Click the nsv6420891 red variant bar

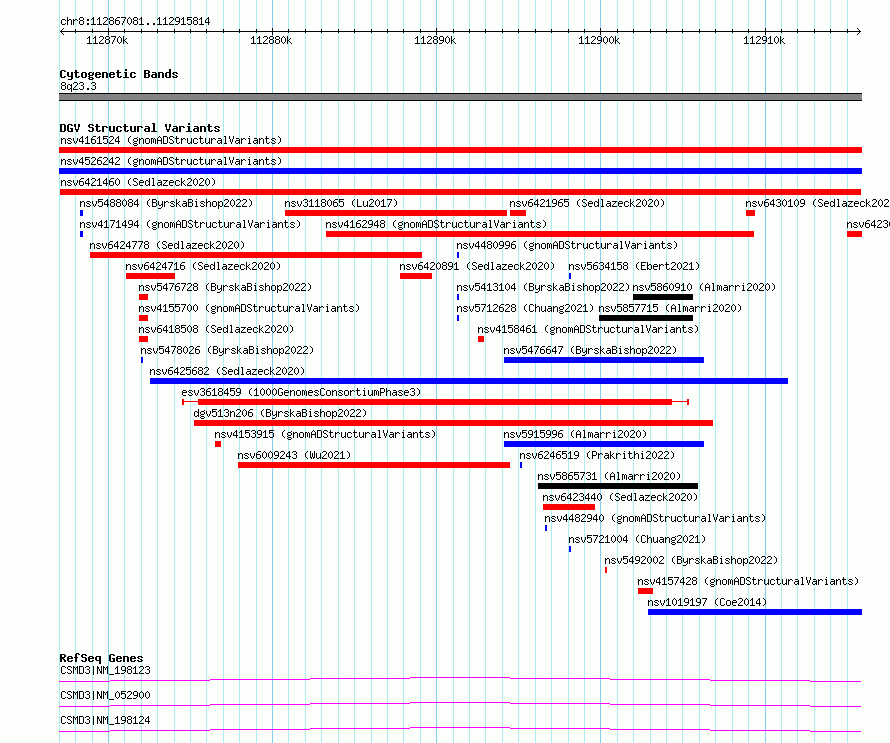point(416,276)
